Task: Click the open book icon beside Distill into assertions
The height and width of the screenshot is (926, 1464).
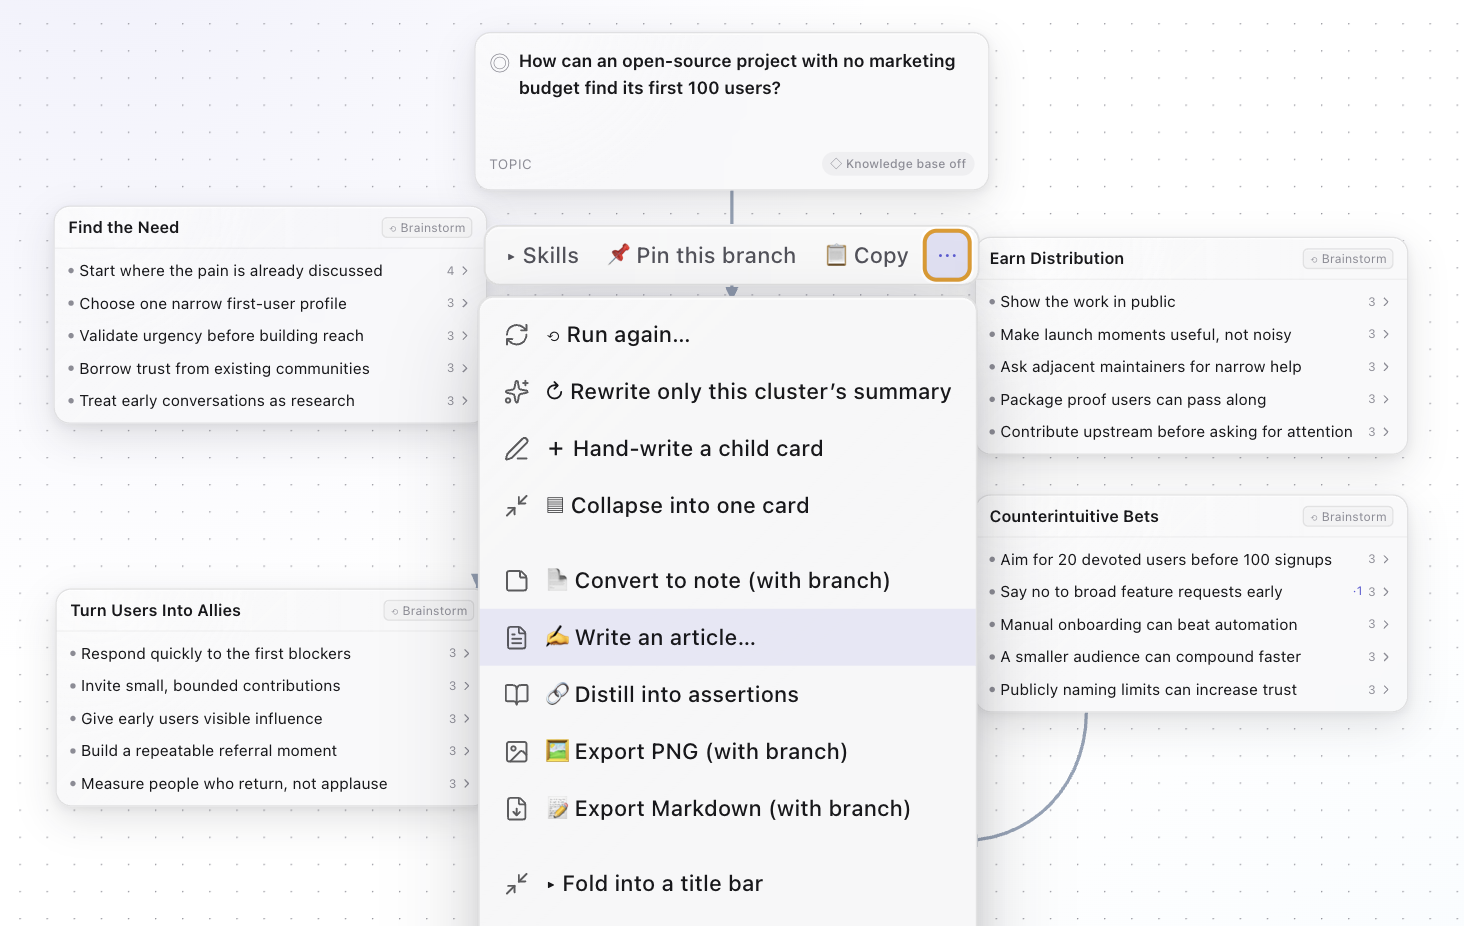Action: [516, 695]
